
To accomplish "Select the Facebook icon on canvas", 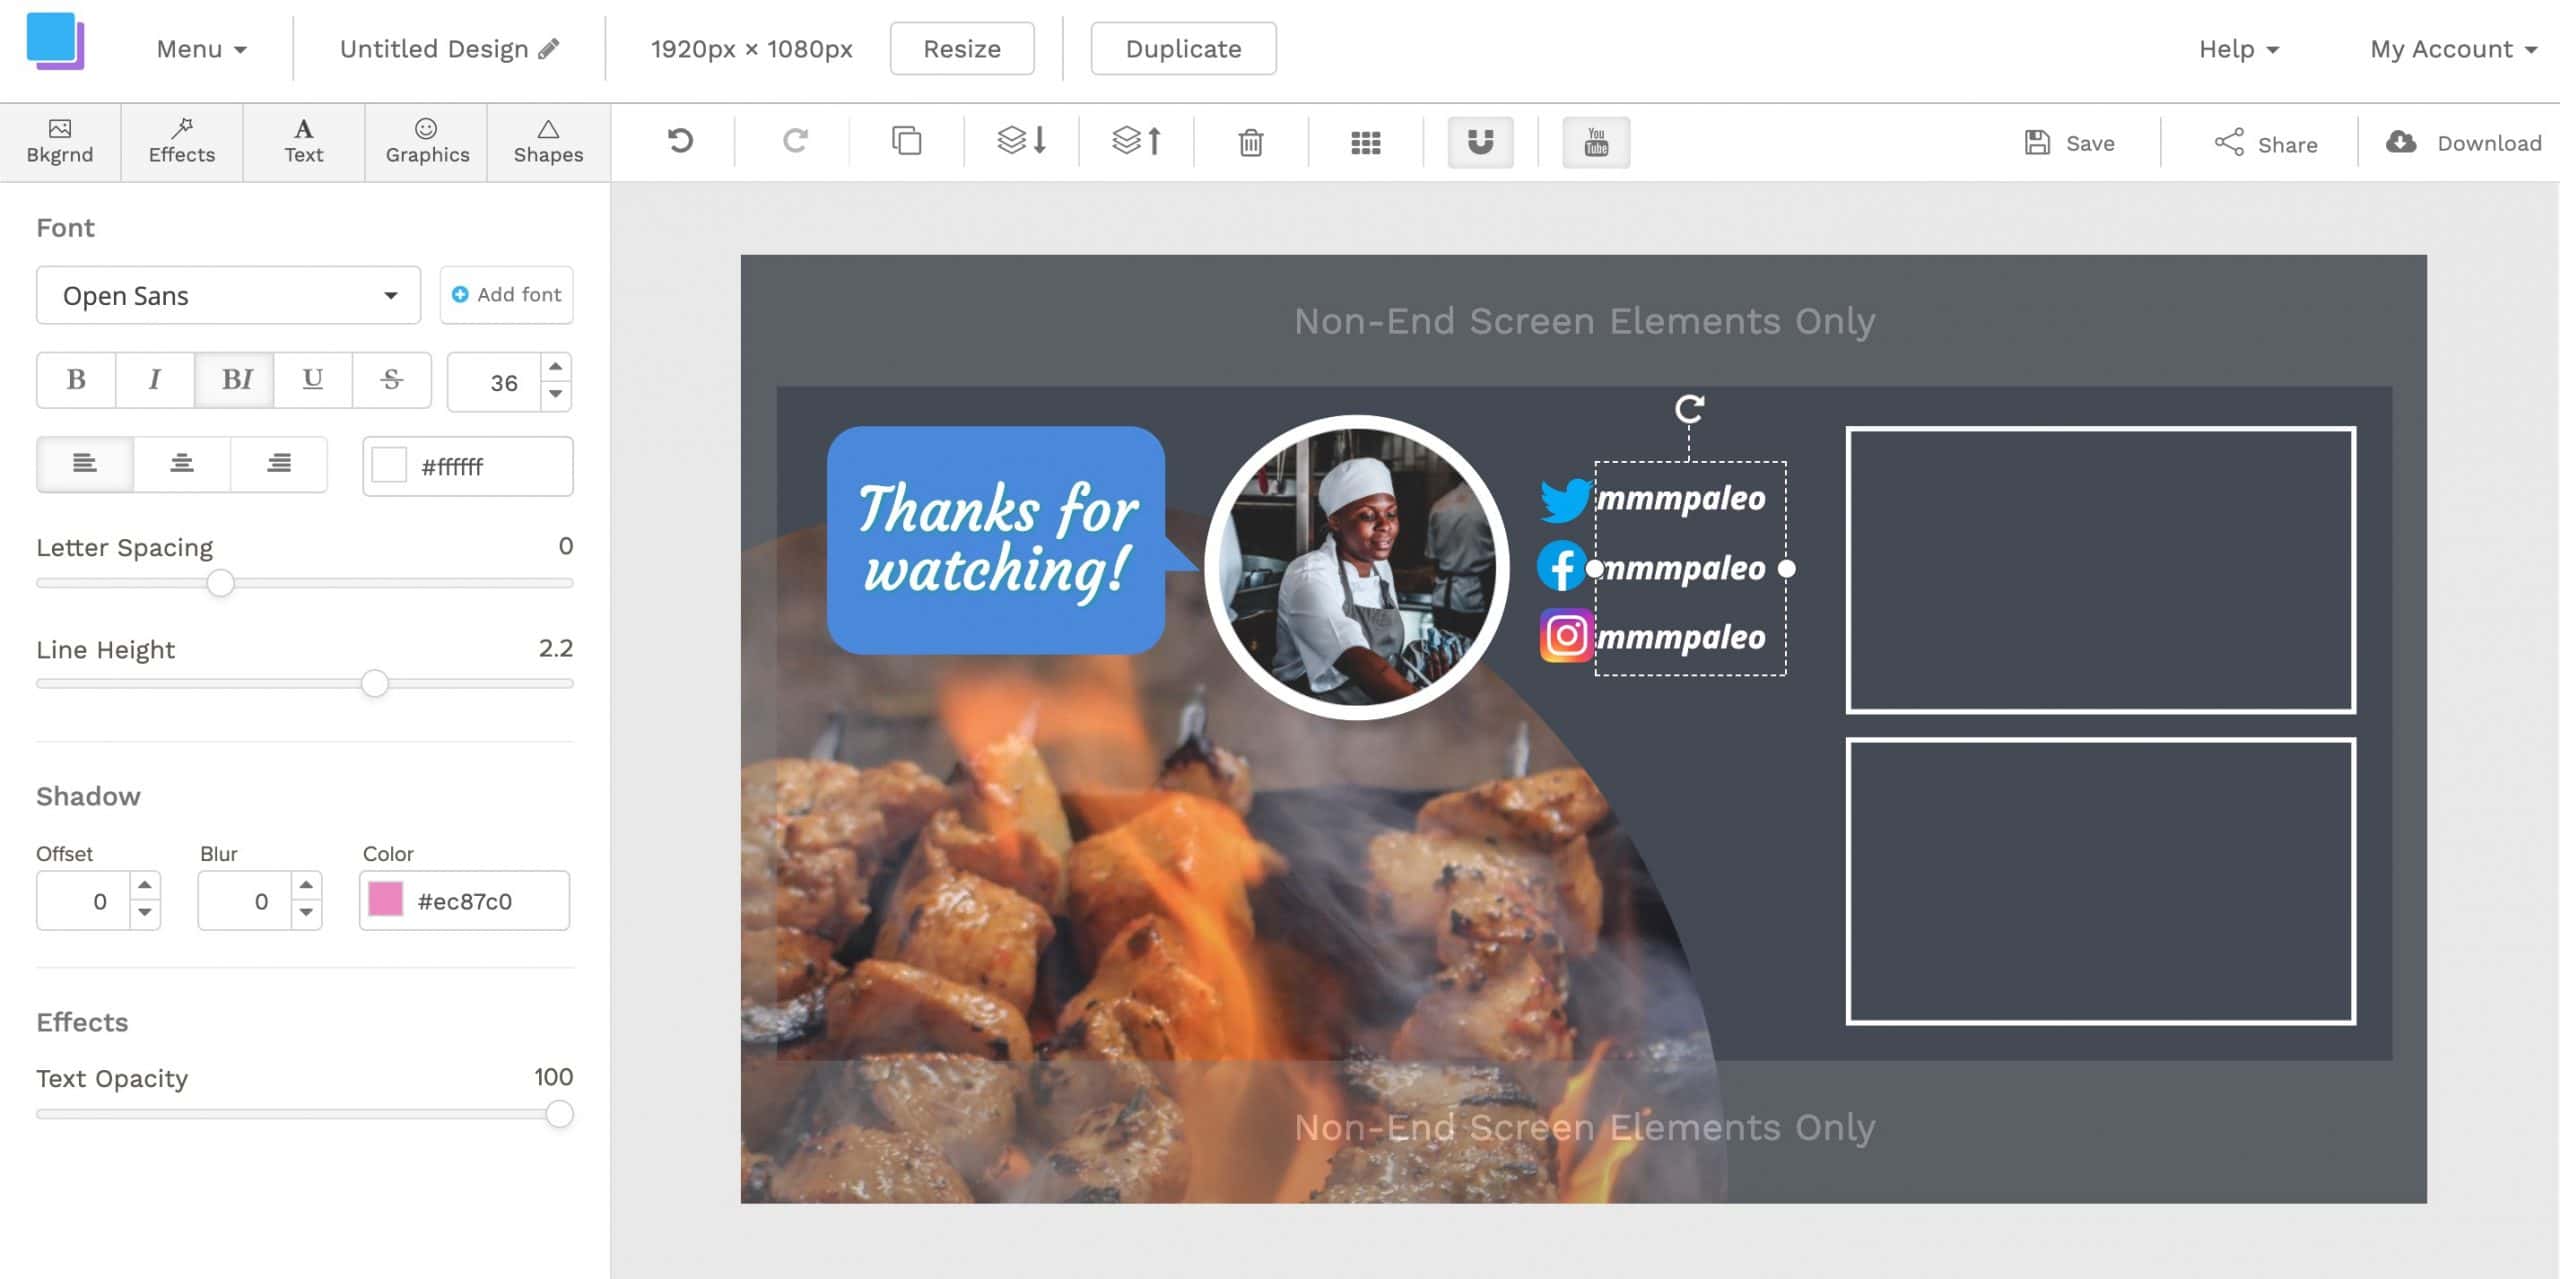I will 1562,566.
